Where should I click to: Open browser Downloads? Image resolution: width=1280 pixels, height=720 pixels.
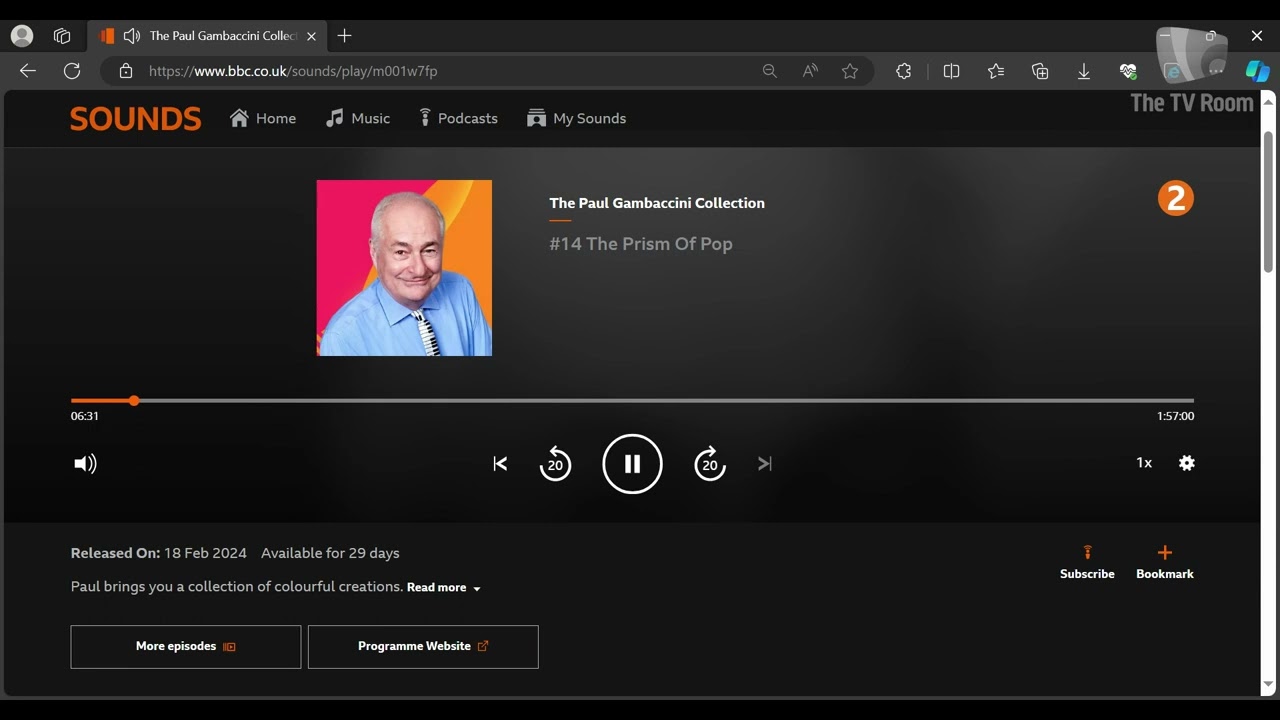pyautogui.click(x=1084, y=71)
